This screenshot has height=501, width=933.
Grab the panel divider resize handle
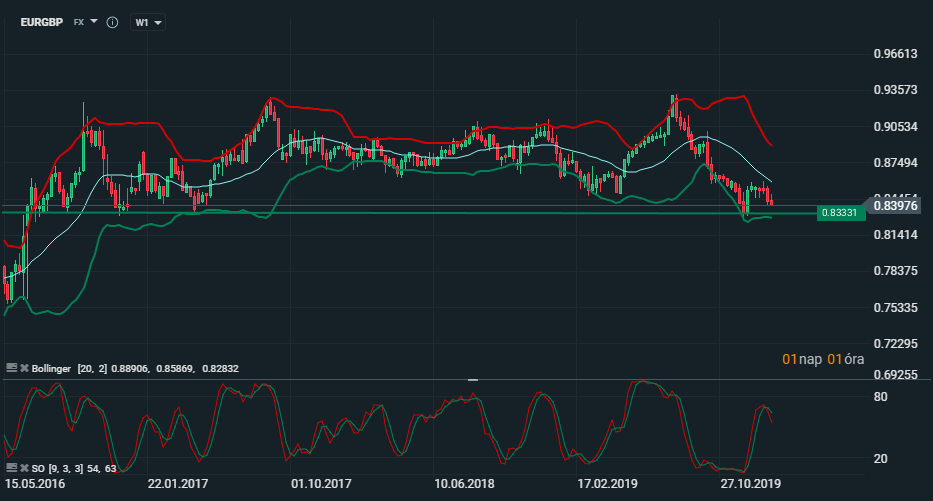473,379
